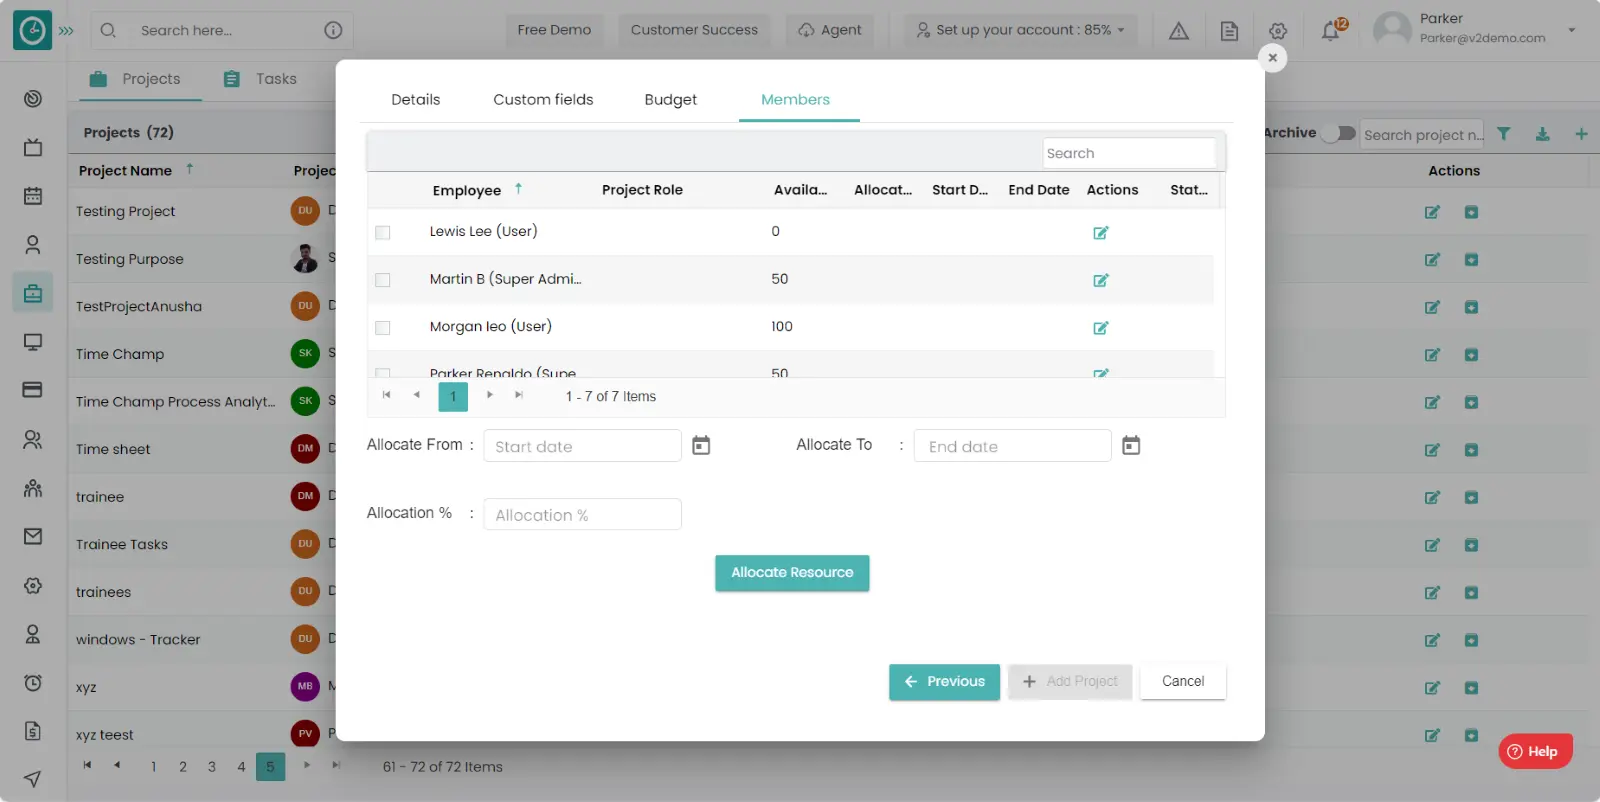Open the mail icon in sidebar
The height and width of the screenshot is (802, 1600).
(33, 537)
